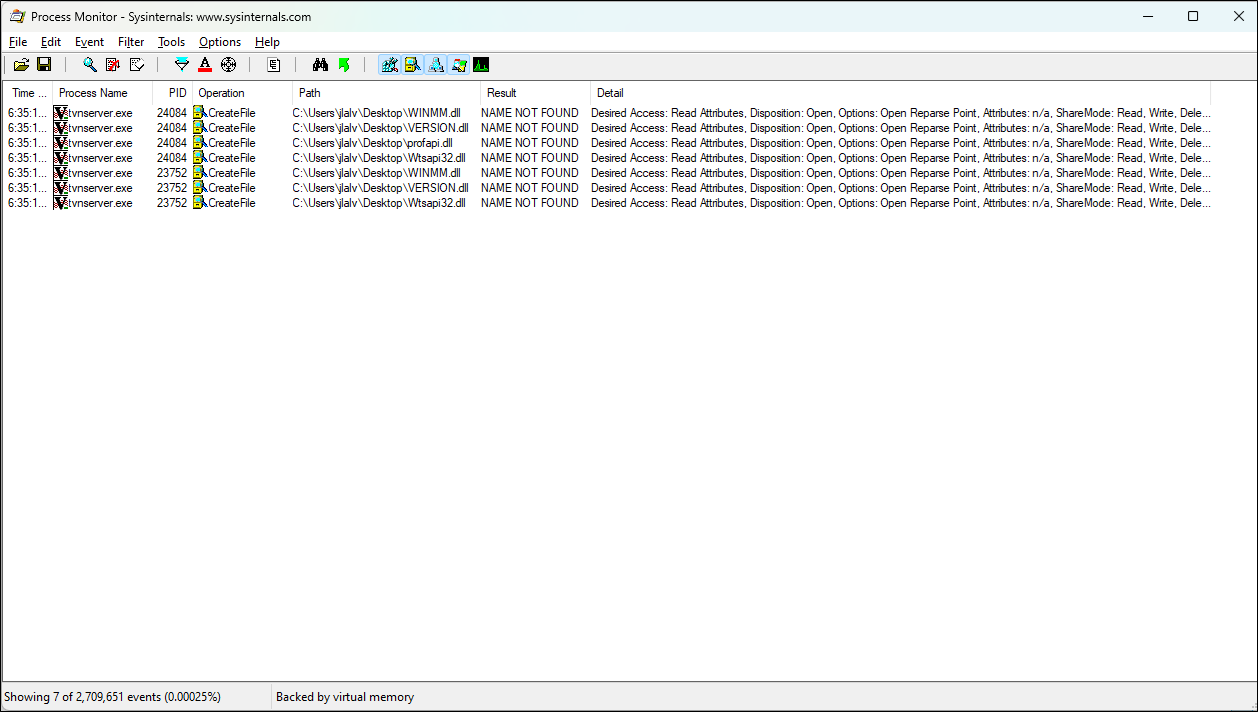Select the VERSION.dll path for PID 24084
This screenshot has height=712, width=1258.
coord(380,128)
